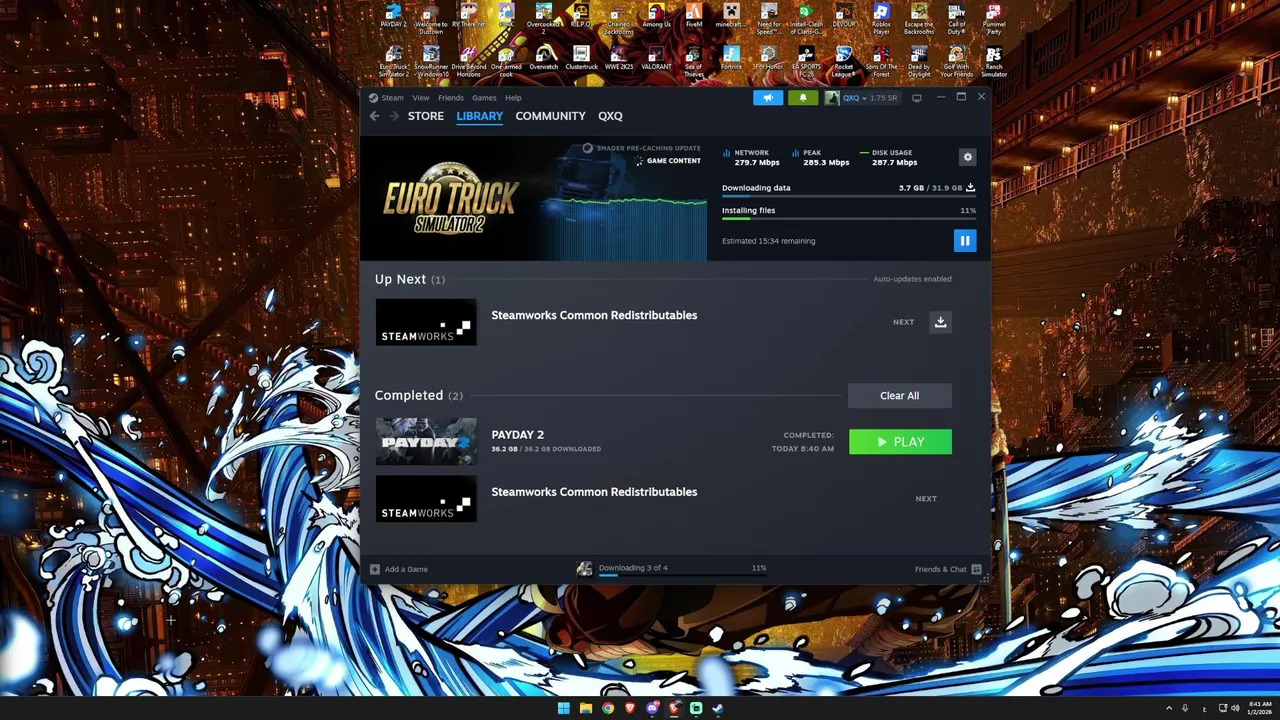Screen dimensions: 1280x720
Task: Click the download icon beside 31.9 GB
Action: (970, 188)
